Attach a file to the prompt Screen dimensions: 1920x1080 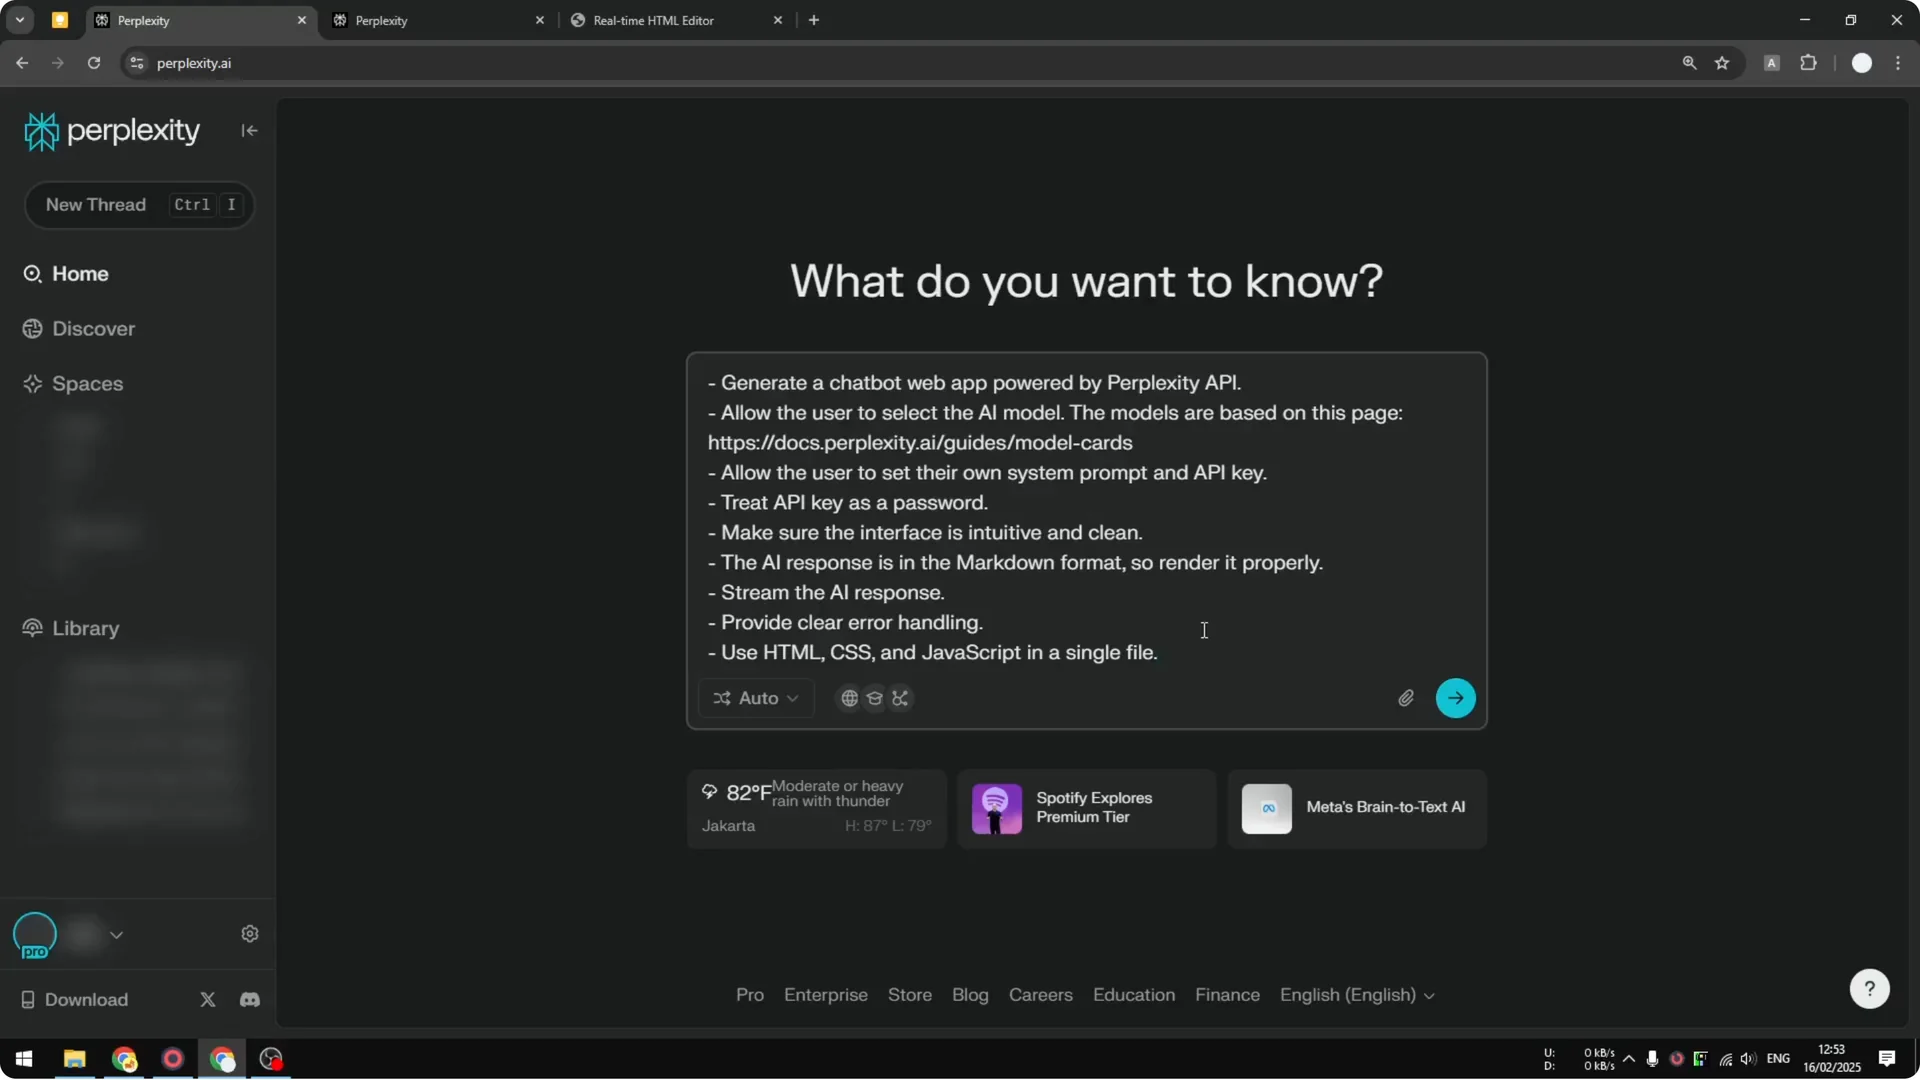pyautogui.click(x=1405, y=698)
